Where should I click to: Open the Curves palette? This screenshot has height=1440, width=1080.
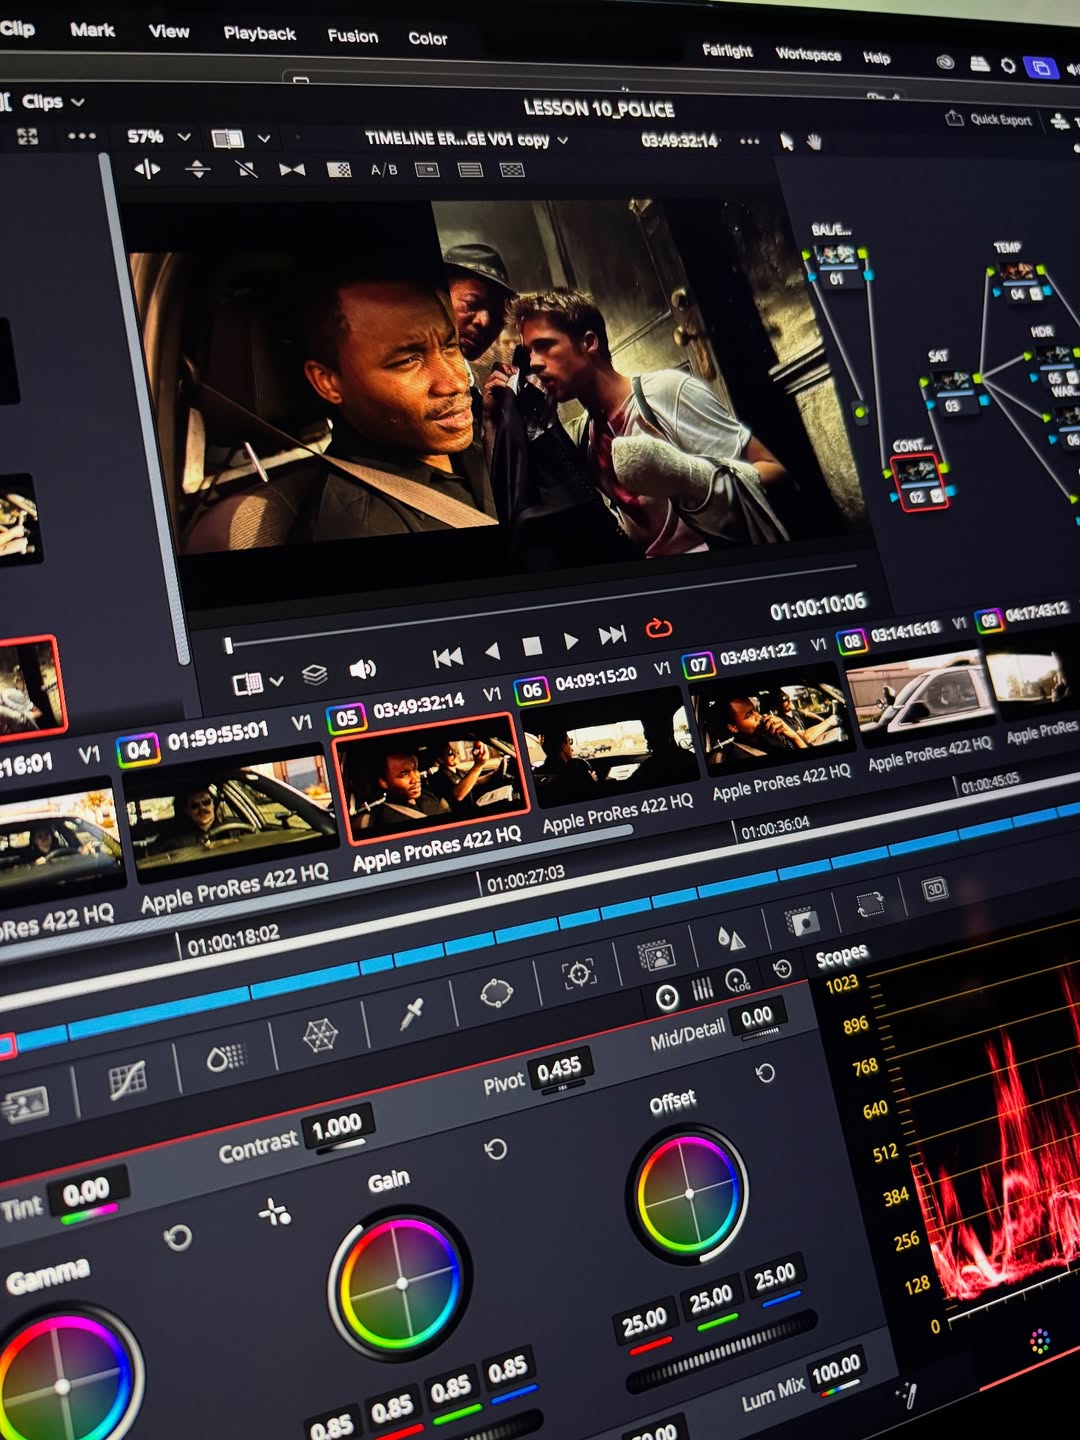127,1079
